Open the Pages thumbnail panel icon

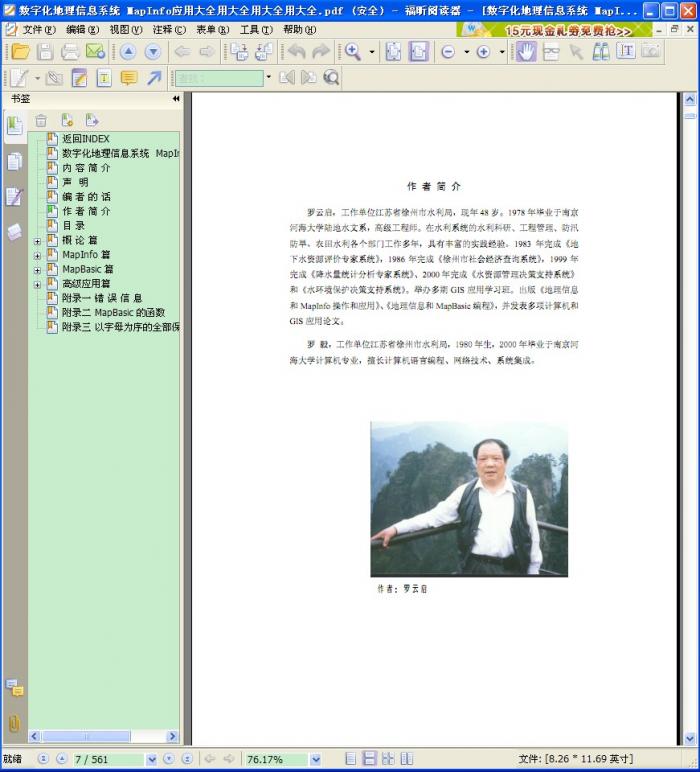[x=14, y=161]
